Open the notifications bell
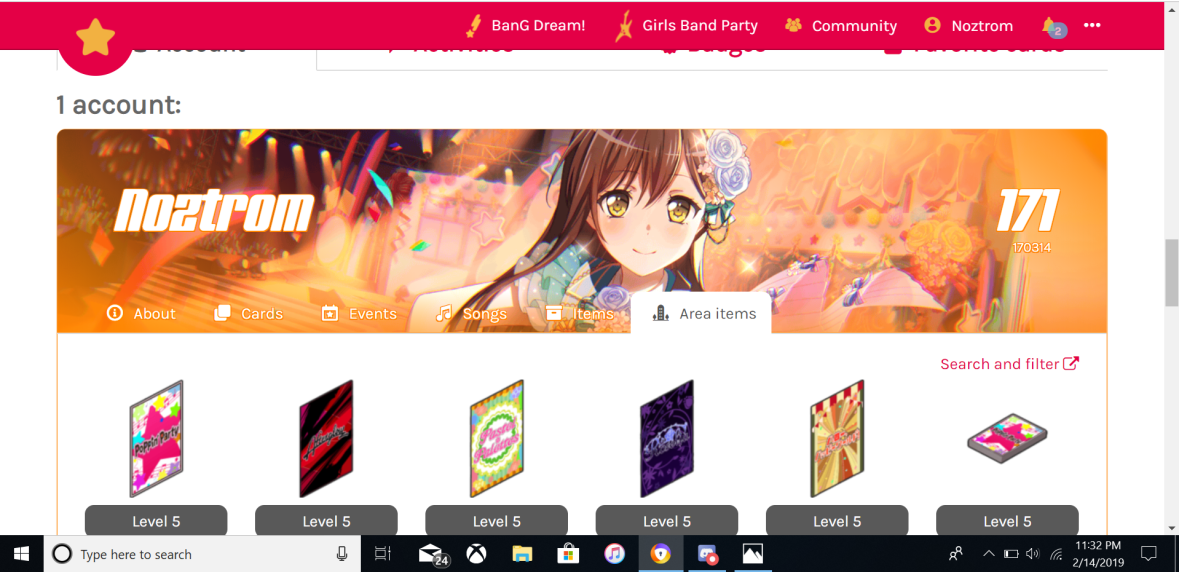1179x572 pixels. click(1048, 25)
